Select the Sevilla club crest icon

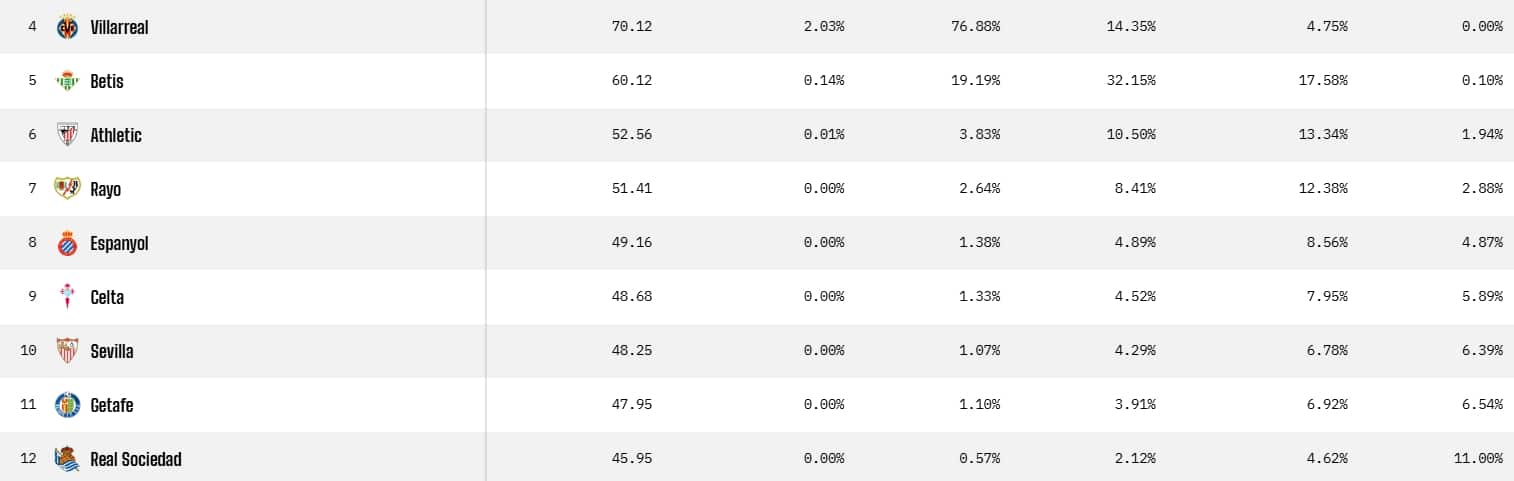point(67,351)
